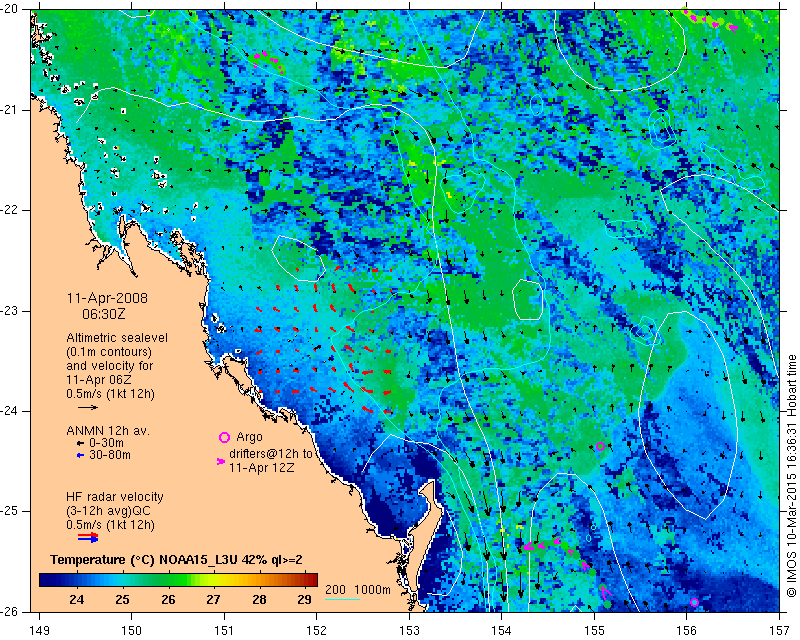Viewport: 800px width, 640px height.
Task: Click the 'drifters@12h to' text
Action: (x=270, y=454)
